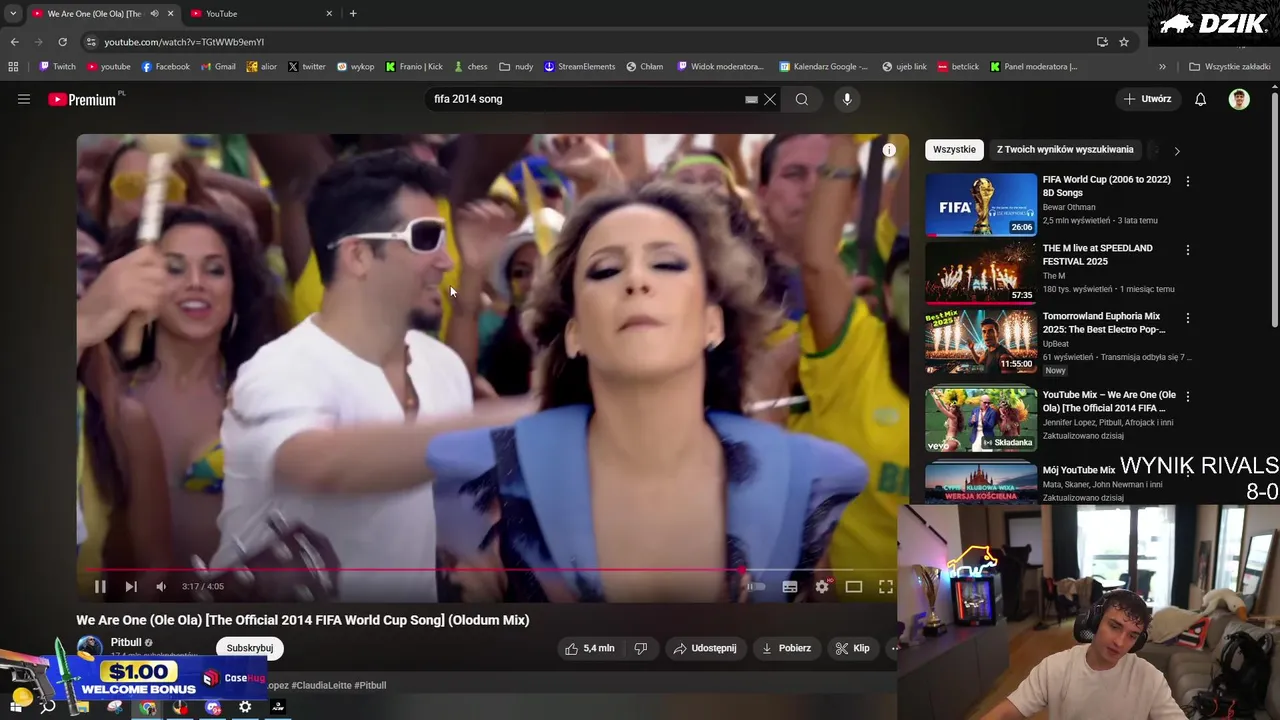Select 'Z Twoich wyników wyszukiwania' chip
This screenshot has height=720, width=1280.
(1065, 150)
